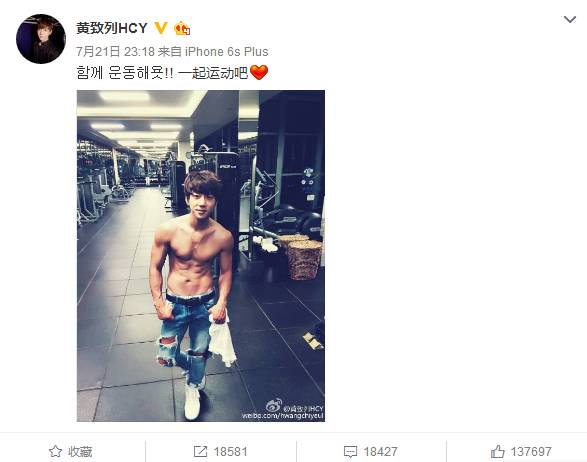Open reposts count 18581
Screen dimensions: 587x462
click(x=230, y=452)
